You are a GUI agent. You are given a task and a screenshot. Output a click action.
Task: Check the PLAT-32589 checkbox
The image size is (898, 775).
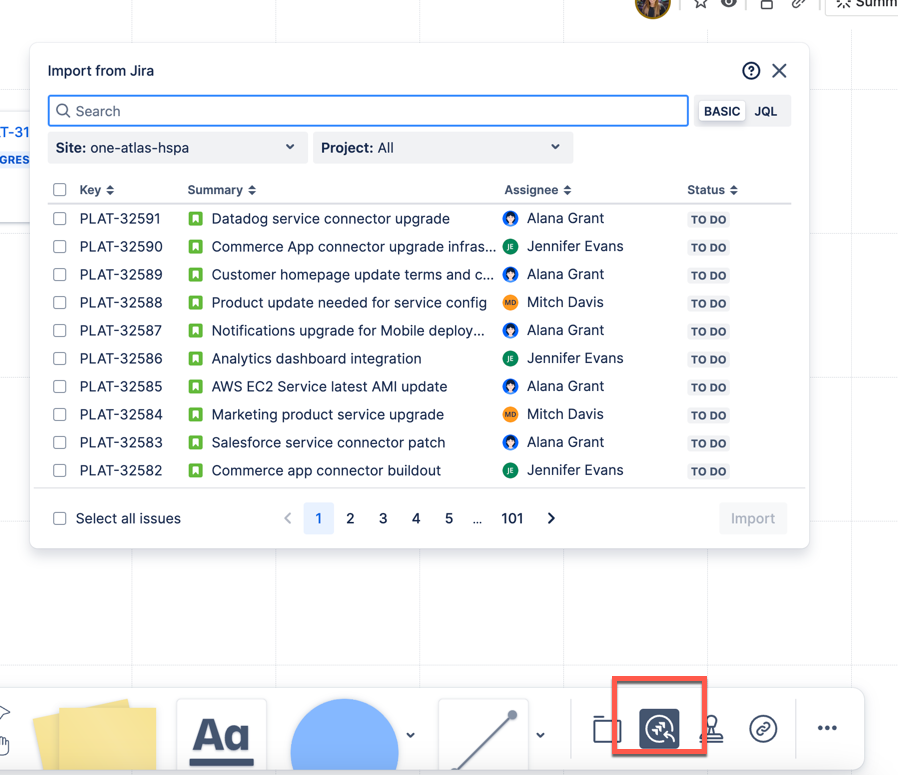click(60, 275)
